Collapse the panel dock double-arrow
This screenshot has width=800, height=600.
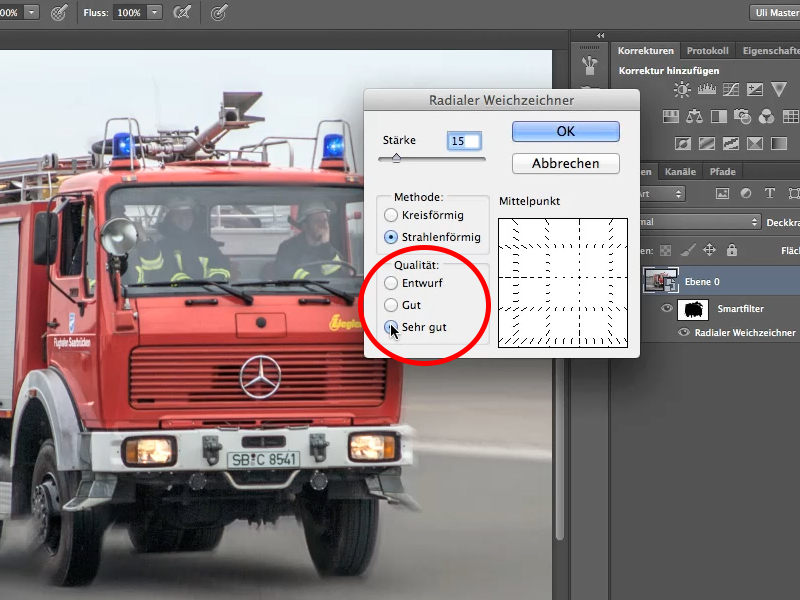601,35
